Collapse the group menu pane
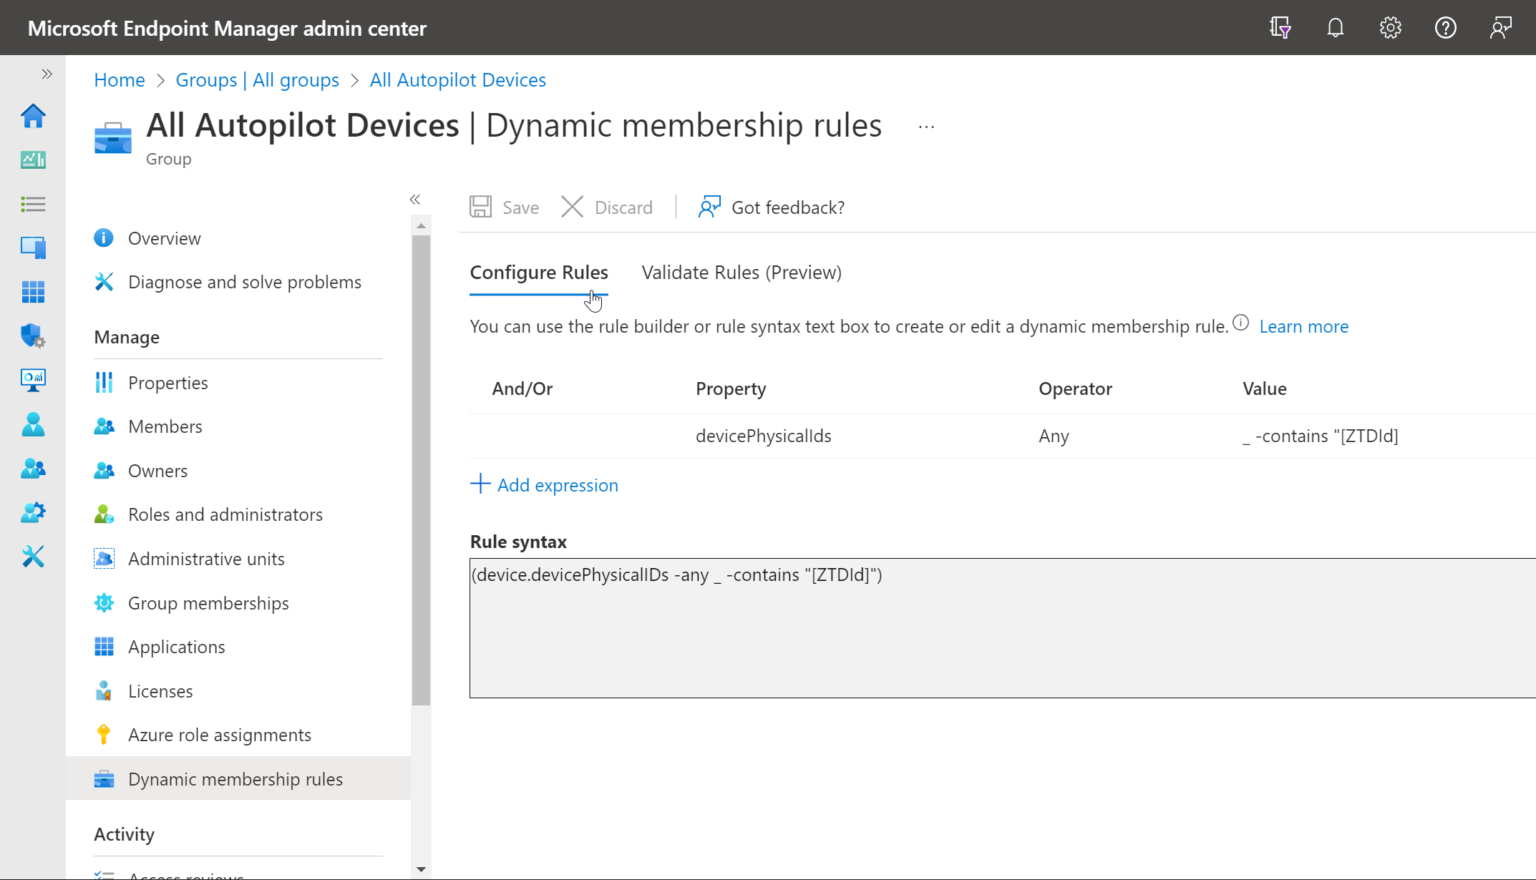1536x880 pixels. pos(415,199)
